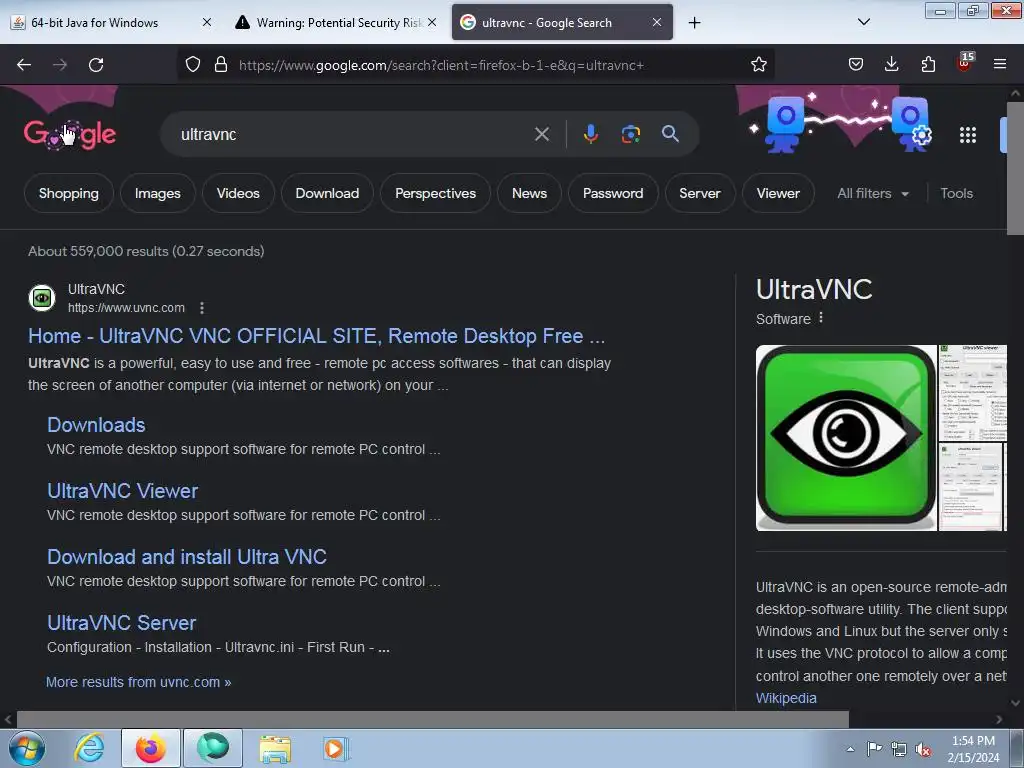1024x768 pixels.
Task: View site security padlock info
Action: point(221,65)
